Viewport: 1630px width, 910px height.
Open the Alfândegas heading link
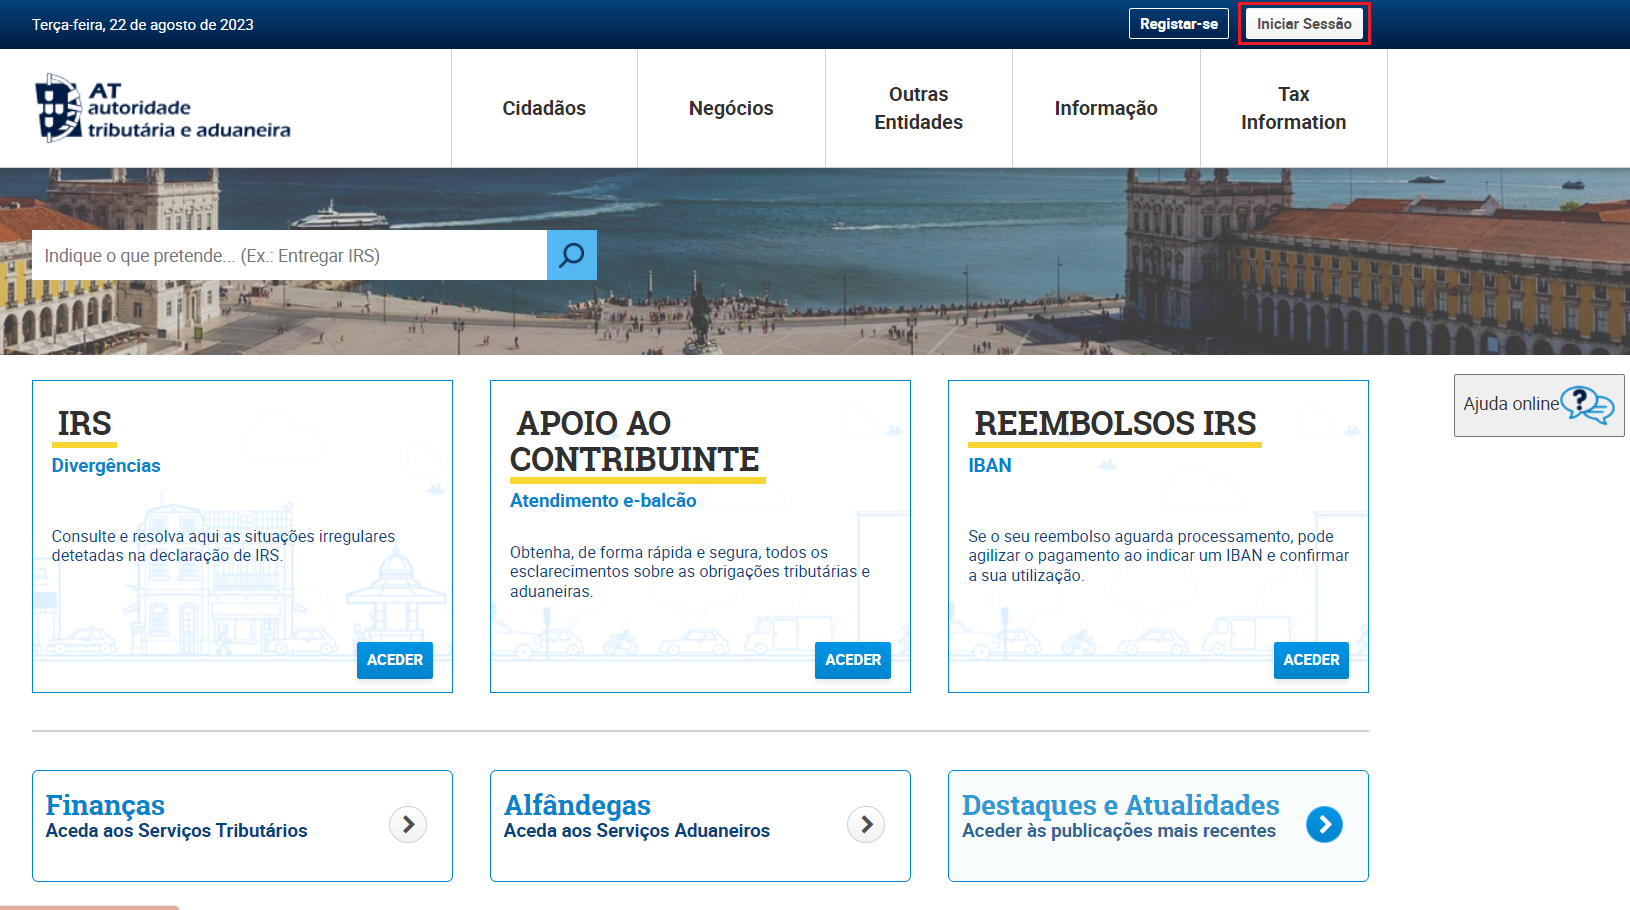[577, 805]
